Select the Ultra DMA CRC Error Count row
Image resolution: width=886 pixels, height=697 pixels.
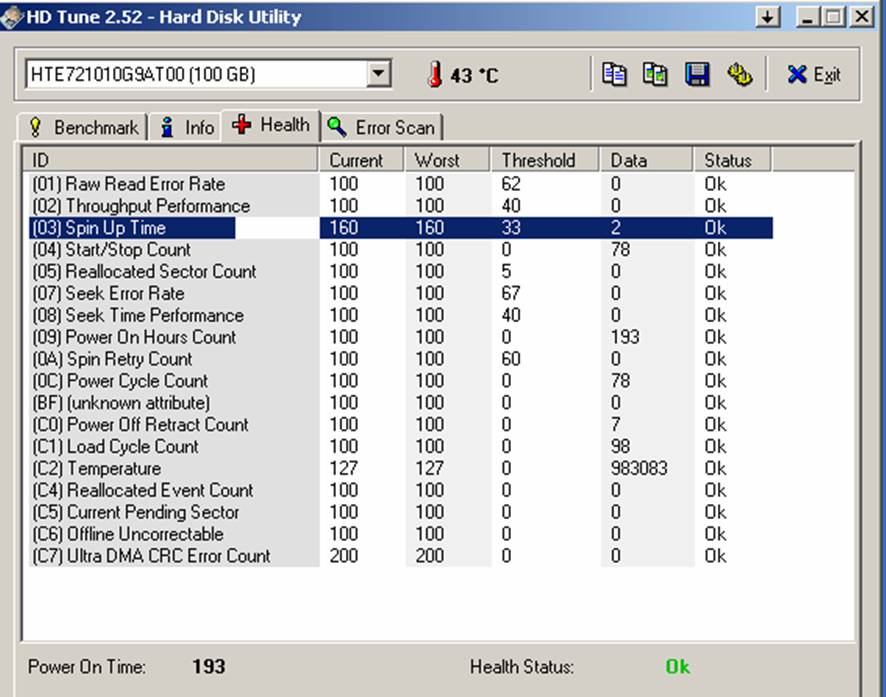pyautogui.click(x=151, y=556)
